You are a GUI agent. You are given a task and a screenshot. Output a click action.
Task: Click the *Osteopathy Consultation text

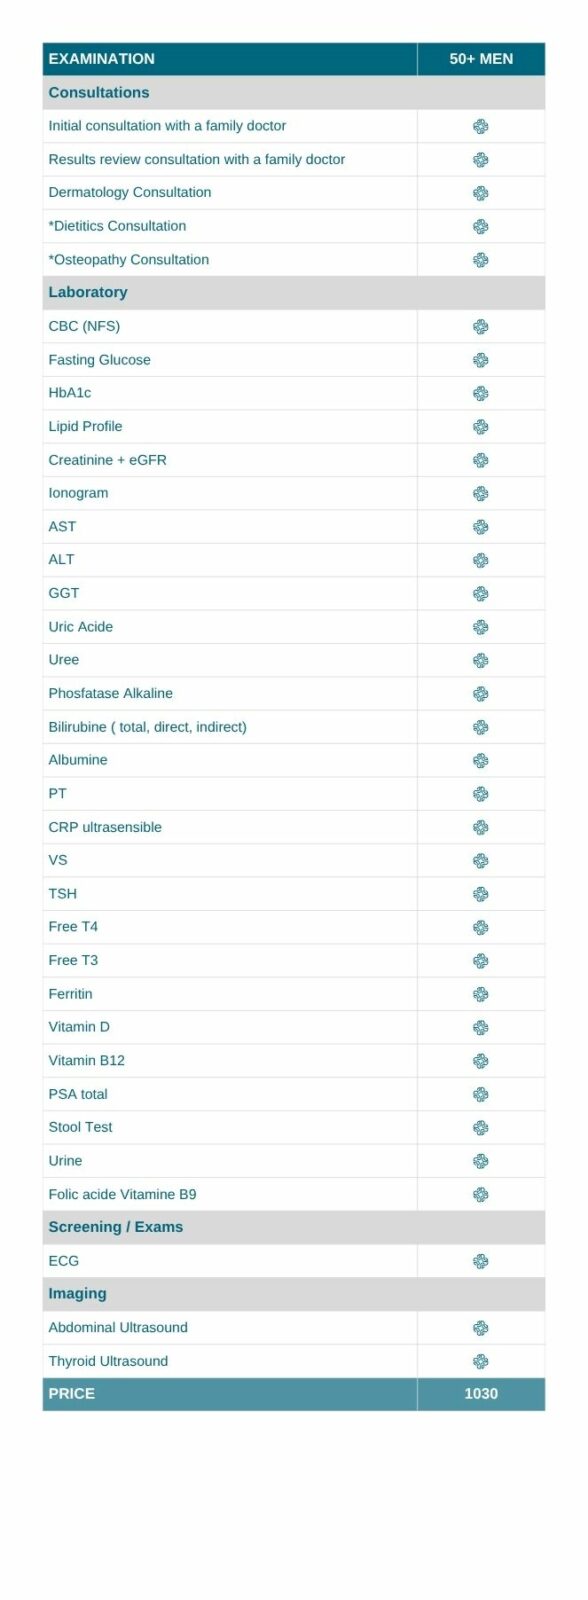(129, 259)
